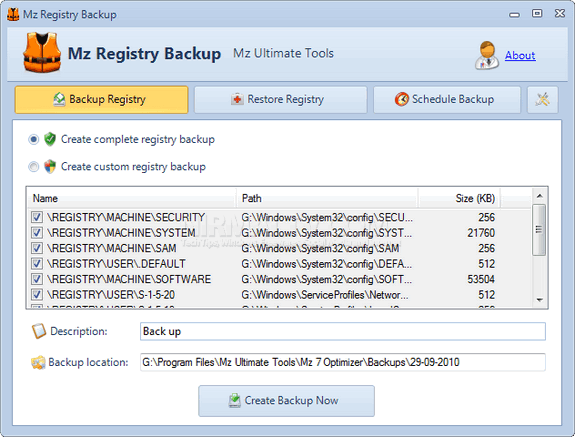Click the size value 53504
The height and width of the screenshot is (437, 575).
click(481, 279)
